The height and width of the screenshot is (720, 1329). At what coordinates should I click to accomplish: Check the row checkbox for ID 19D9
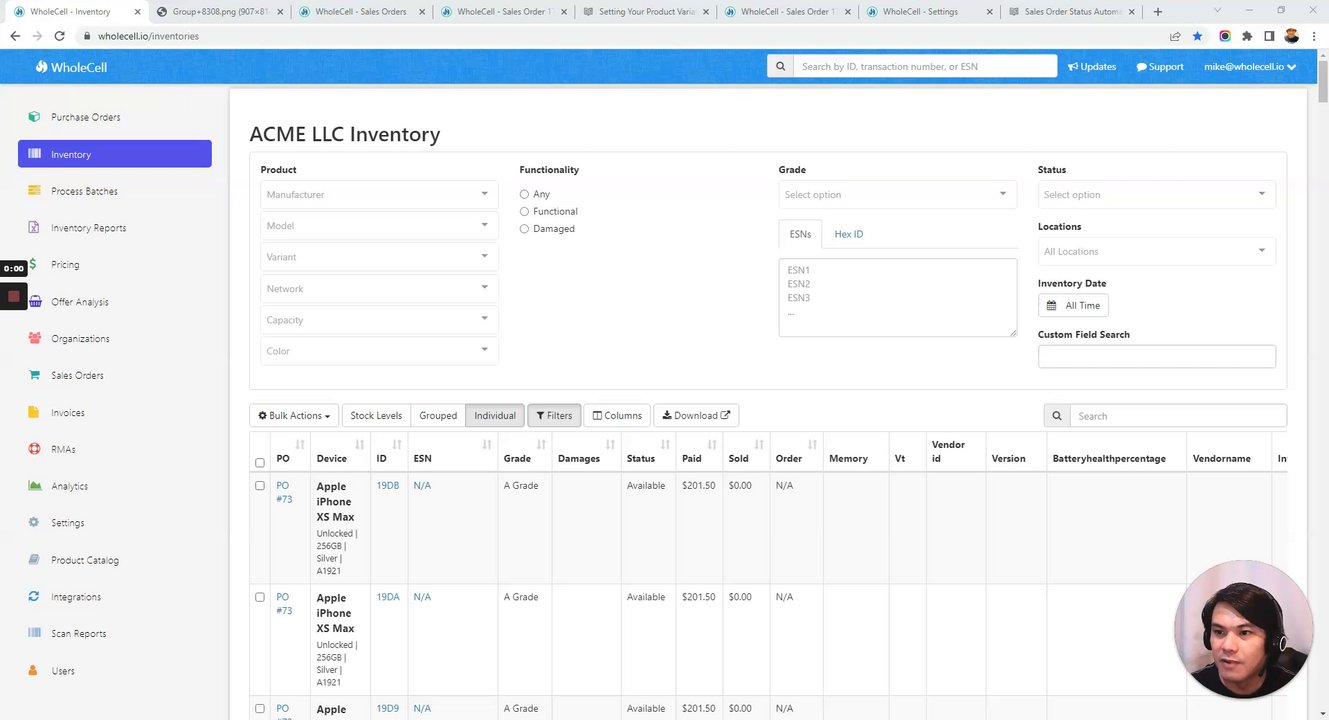pyautogui.click(x=260, y=709)
